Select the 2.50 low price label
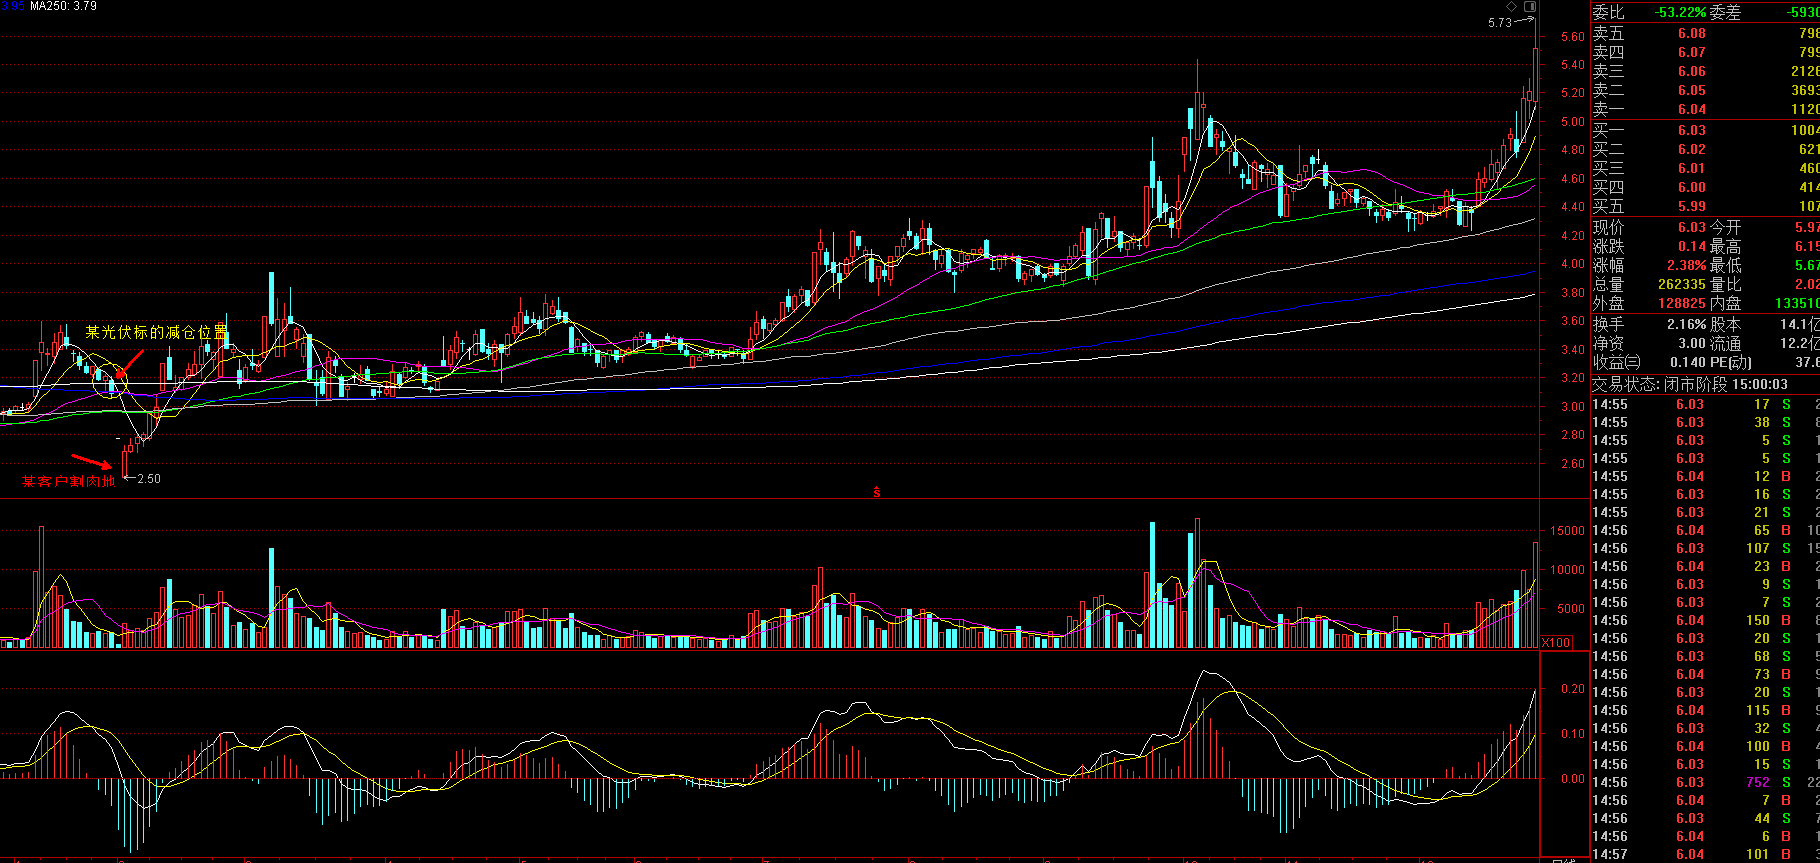1820x863 pixels. click(148, 479)
